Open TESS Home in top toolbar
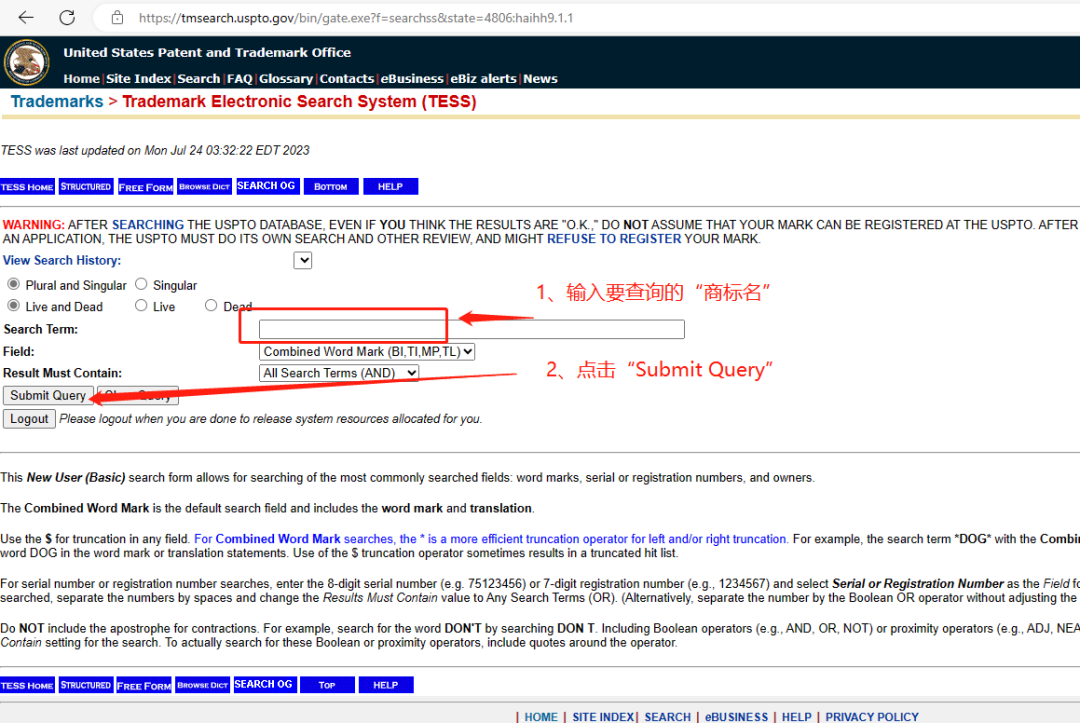1080x723 pixels. [27, 187]
